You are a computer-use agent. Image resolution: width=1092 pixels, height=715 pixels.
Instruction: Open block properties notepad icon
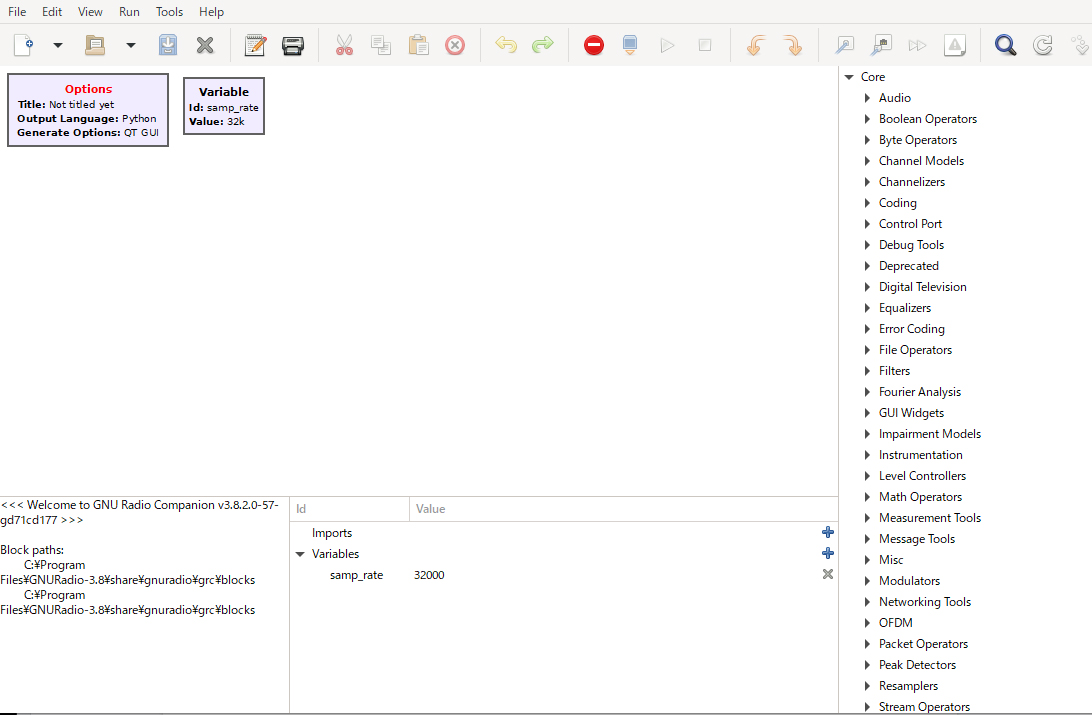click(x=256, y=45)
